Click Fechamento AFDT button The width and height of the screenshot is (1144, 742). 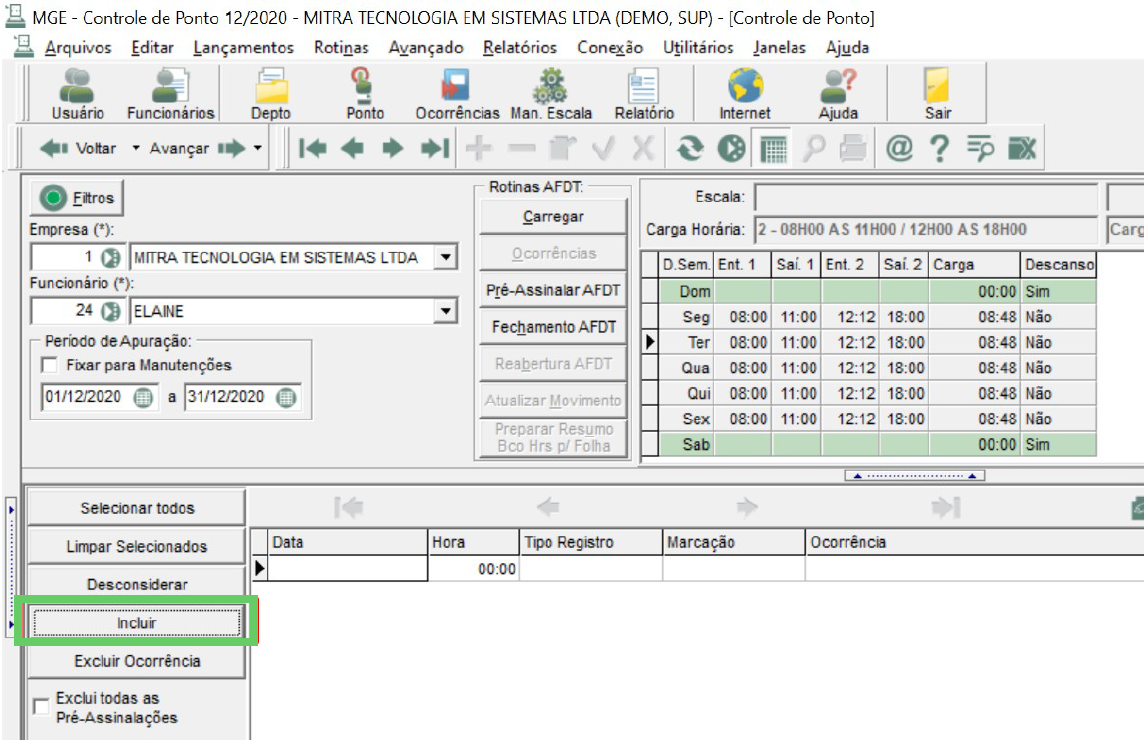pyautogui.click(x=553, y=327)
